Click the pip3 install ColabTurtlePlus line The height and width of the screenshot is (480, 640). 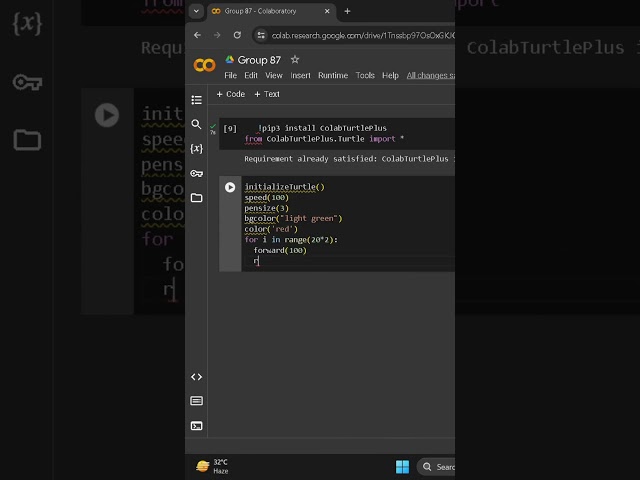322,128
